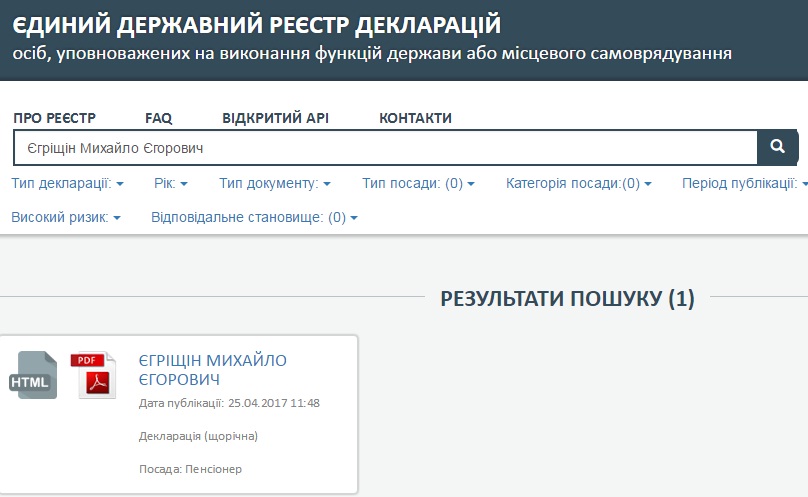The image size is (808, 497).
Task: Expand the Категорія посади dropdown
Action: [578, 184]
